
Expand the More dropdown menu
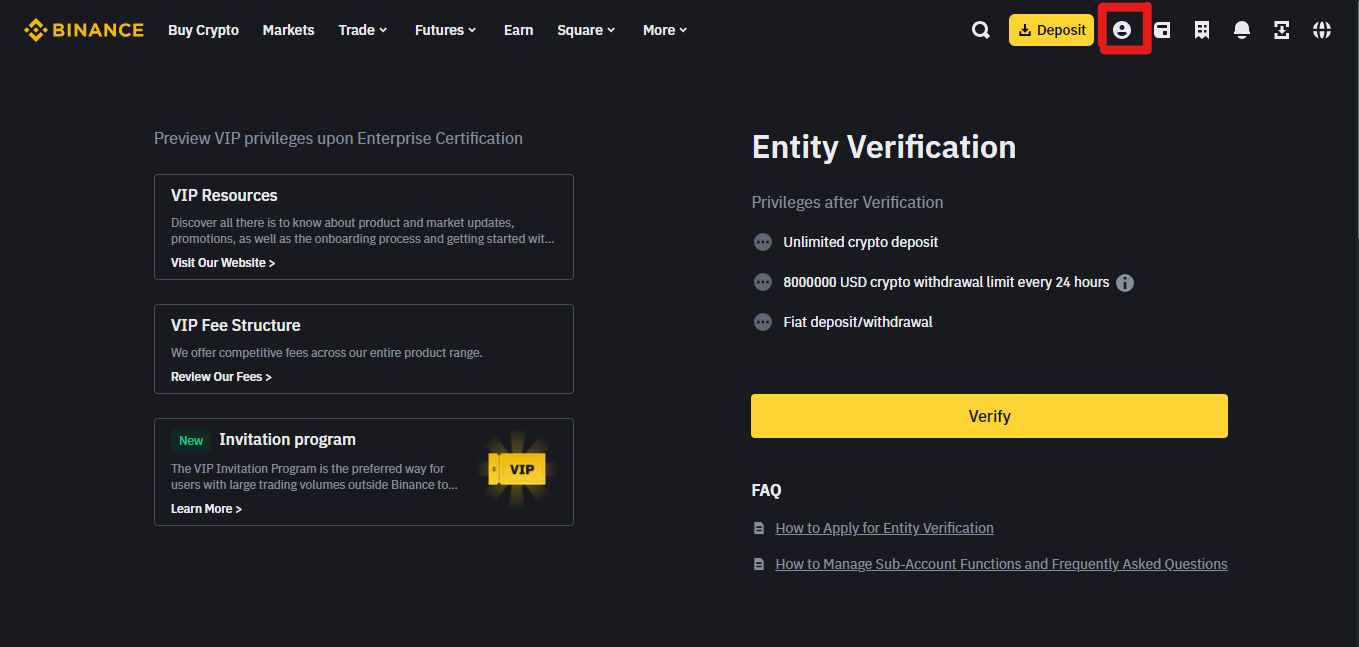pyautogui.click(x=665, y=30)
